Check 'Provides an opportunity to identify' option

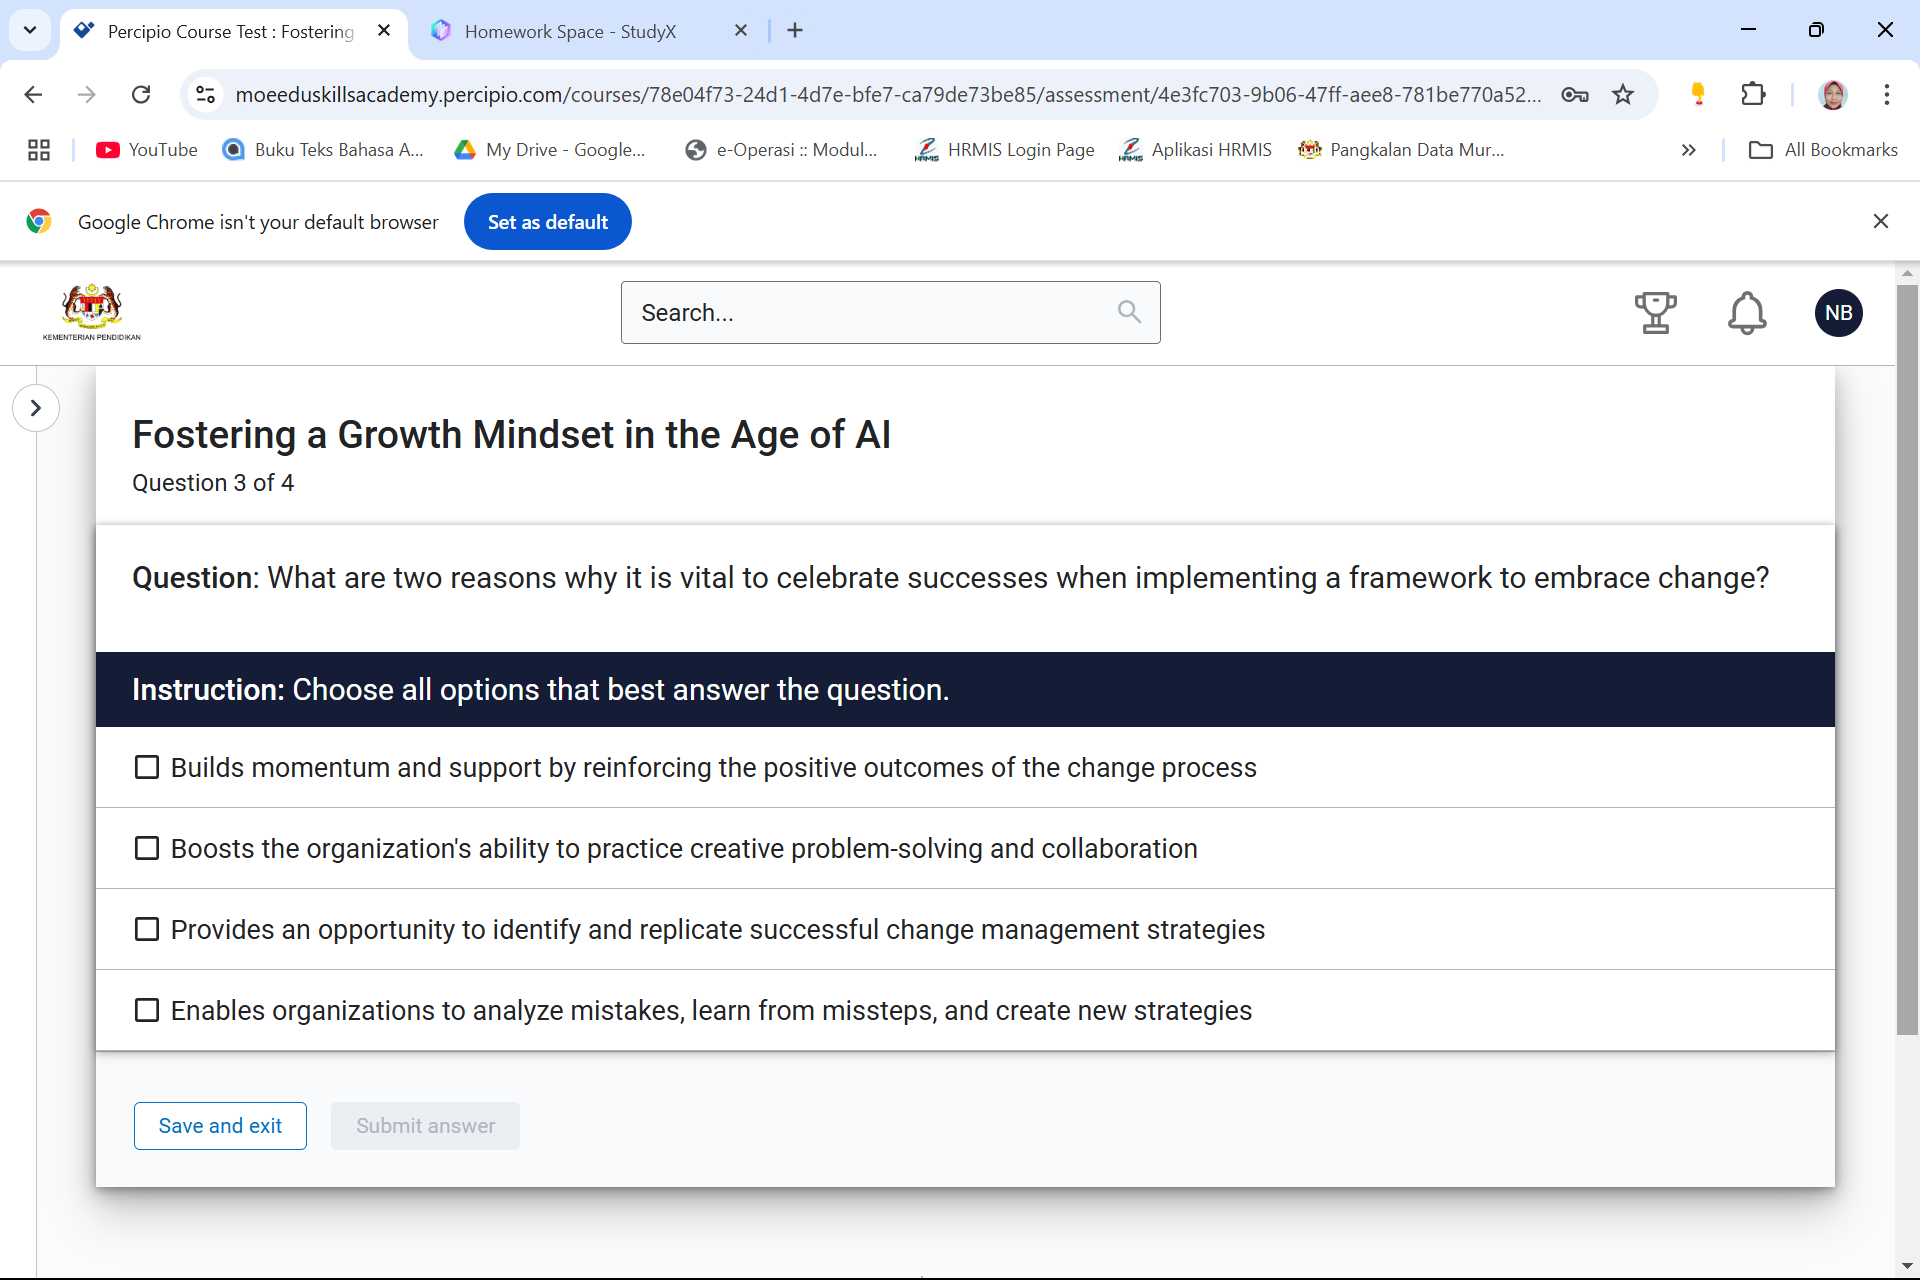tap(147, 929)
